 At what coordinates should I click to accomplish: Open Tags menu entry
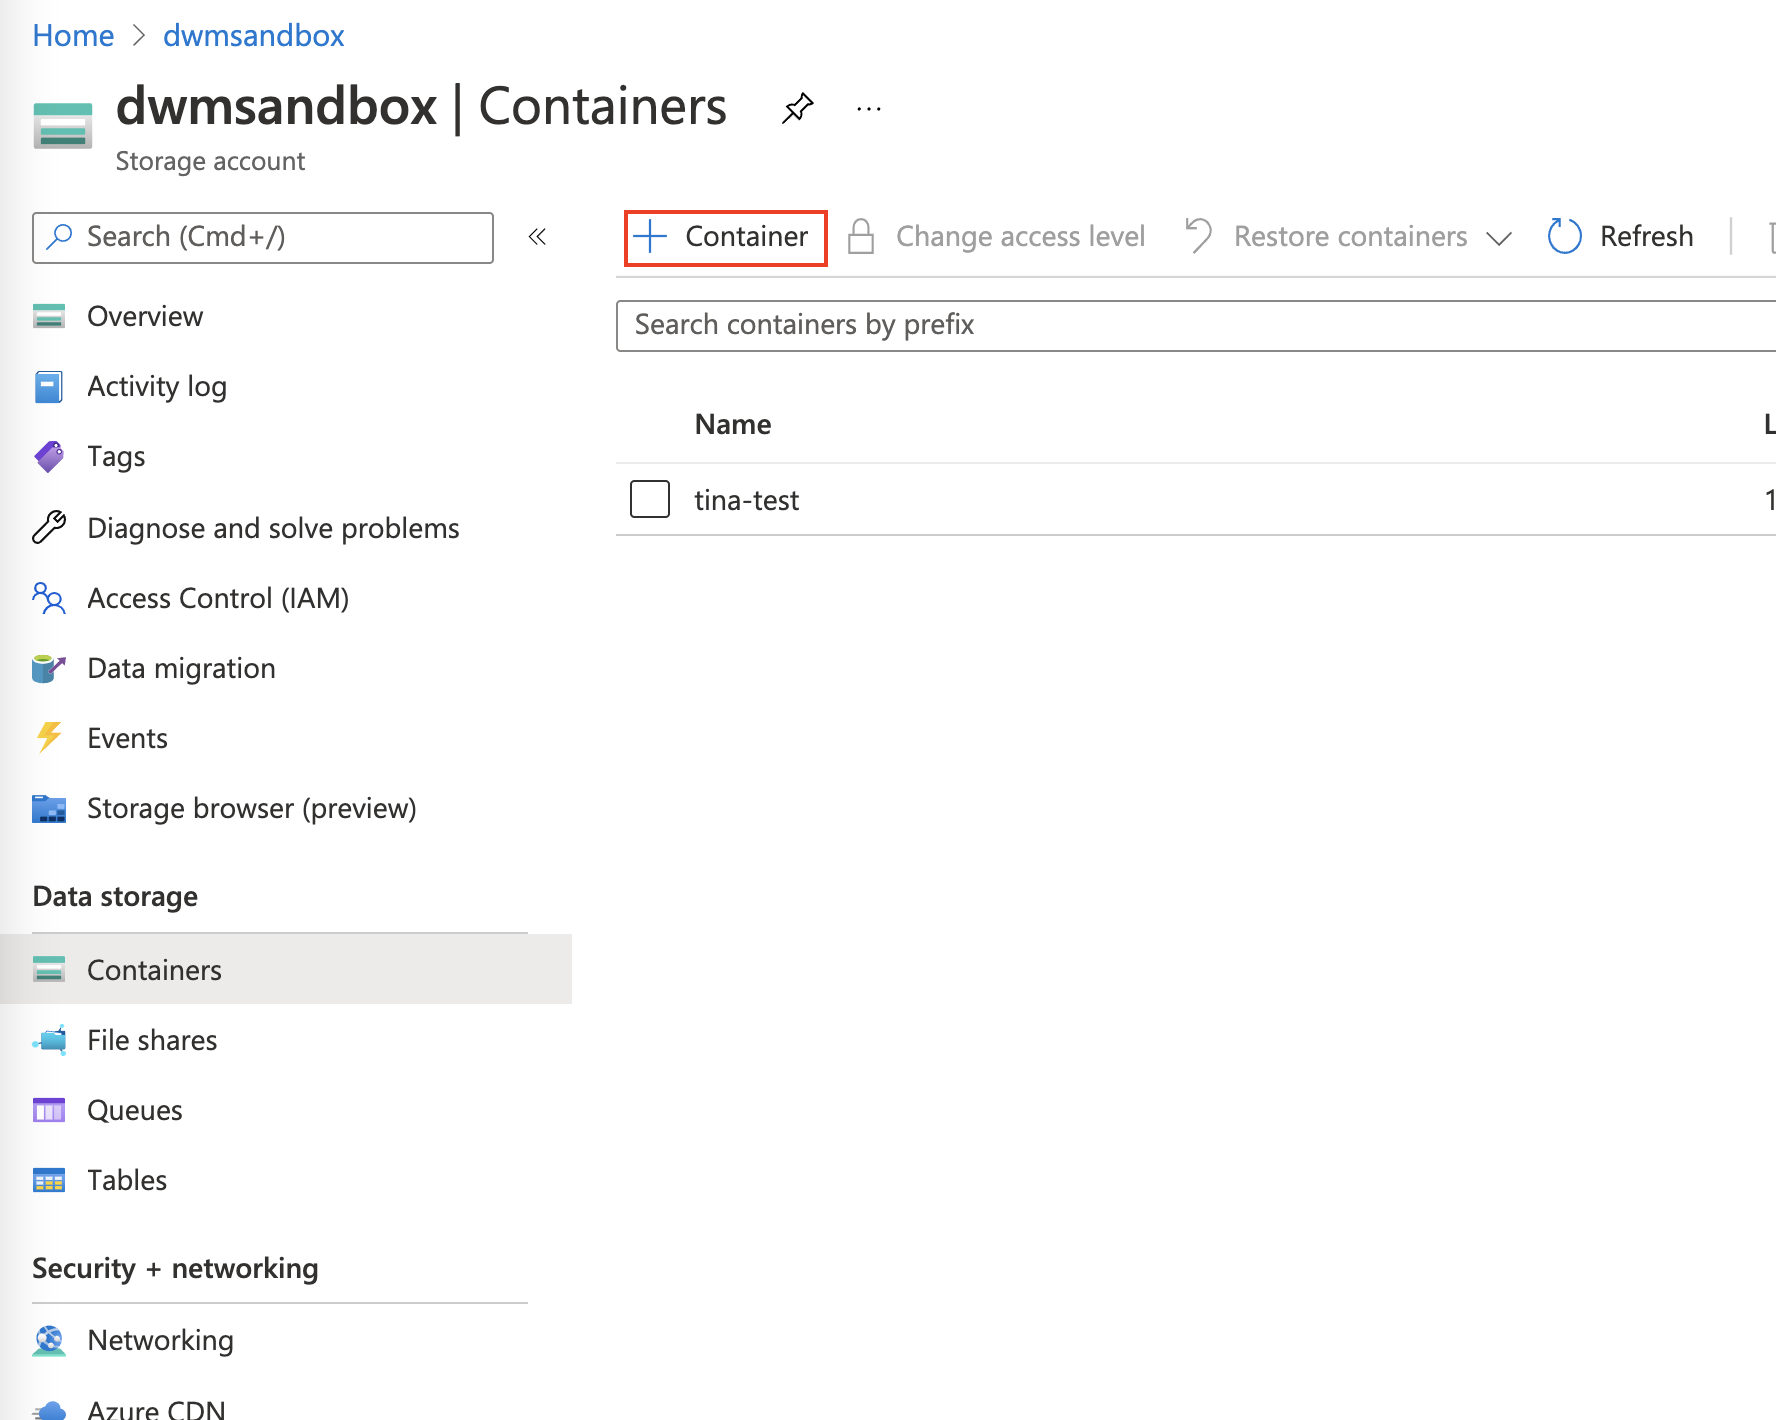tap(116, 457)
